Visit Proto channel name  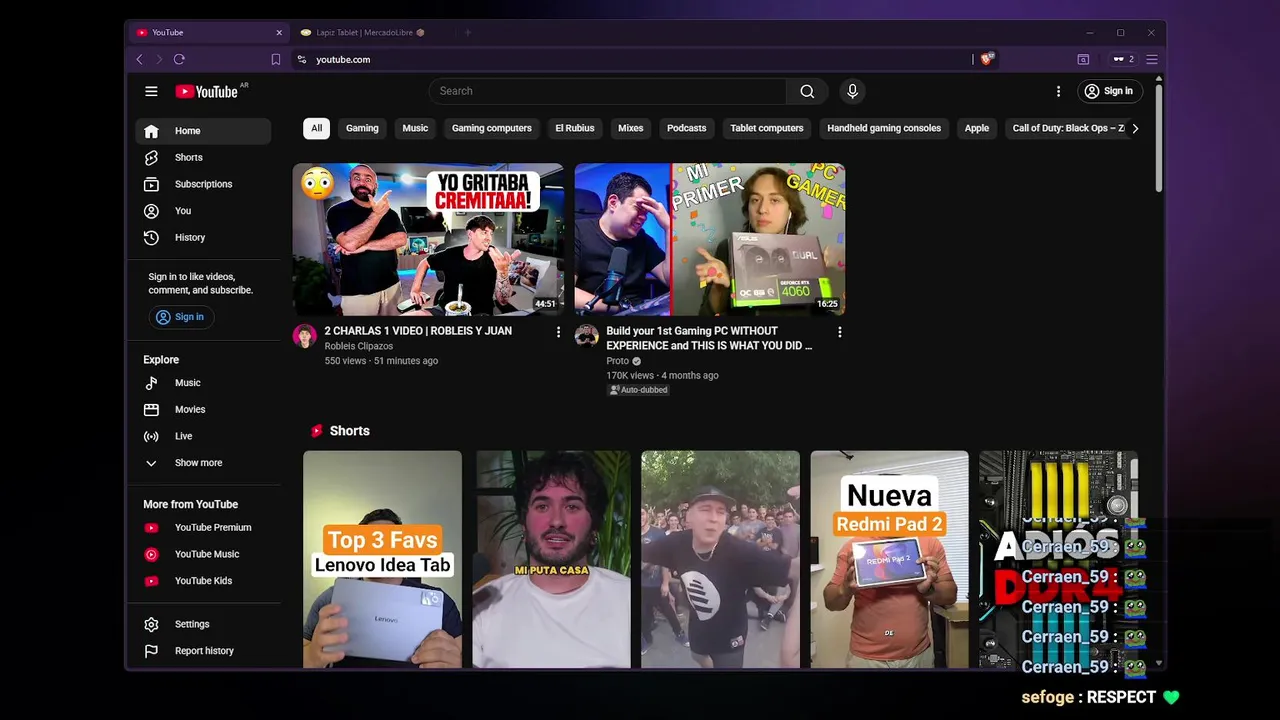(618, 361)
